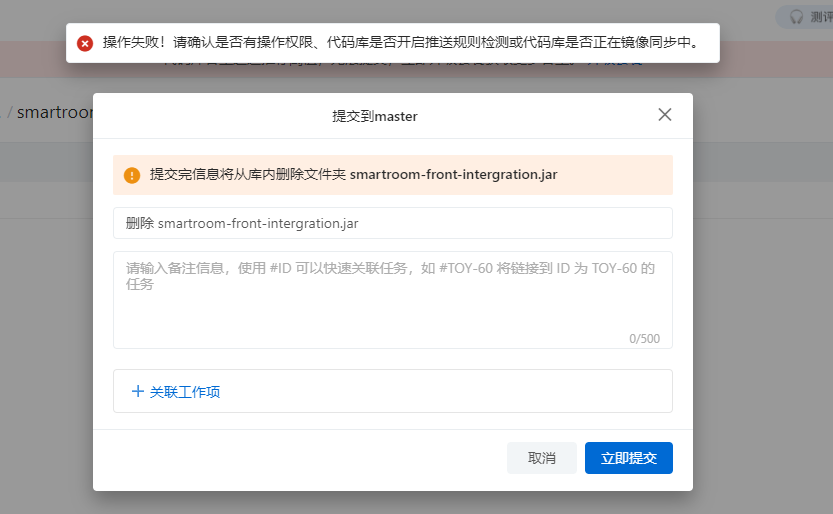Click the warning text about deleting smartroom-front-intergration.jar
Screen dimensions: 833x514
[353, 175]
